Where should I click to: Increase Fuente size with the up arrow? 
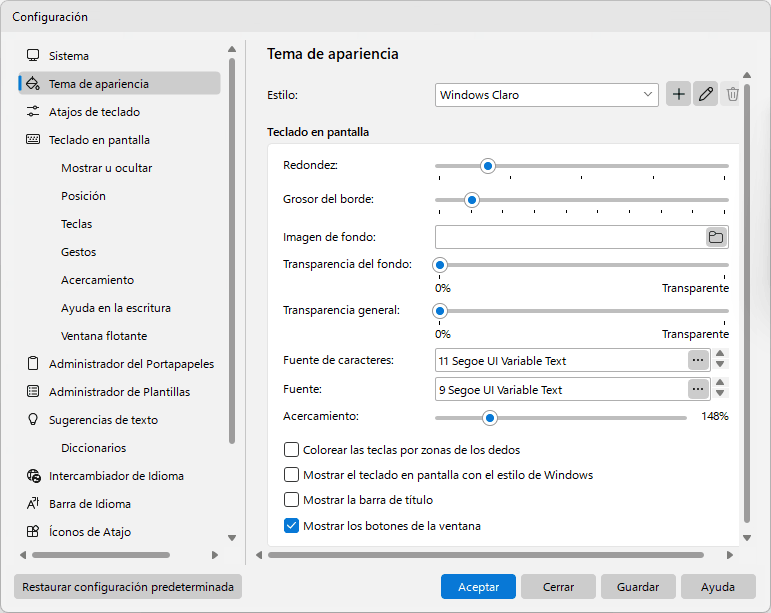coord(720,382)
